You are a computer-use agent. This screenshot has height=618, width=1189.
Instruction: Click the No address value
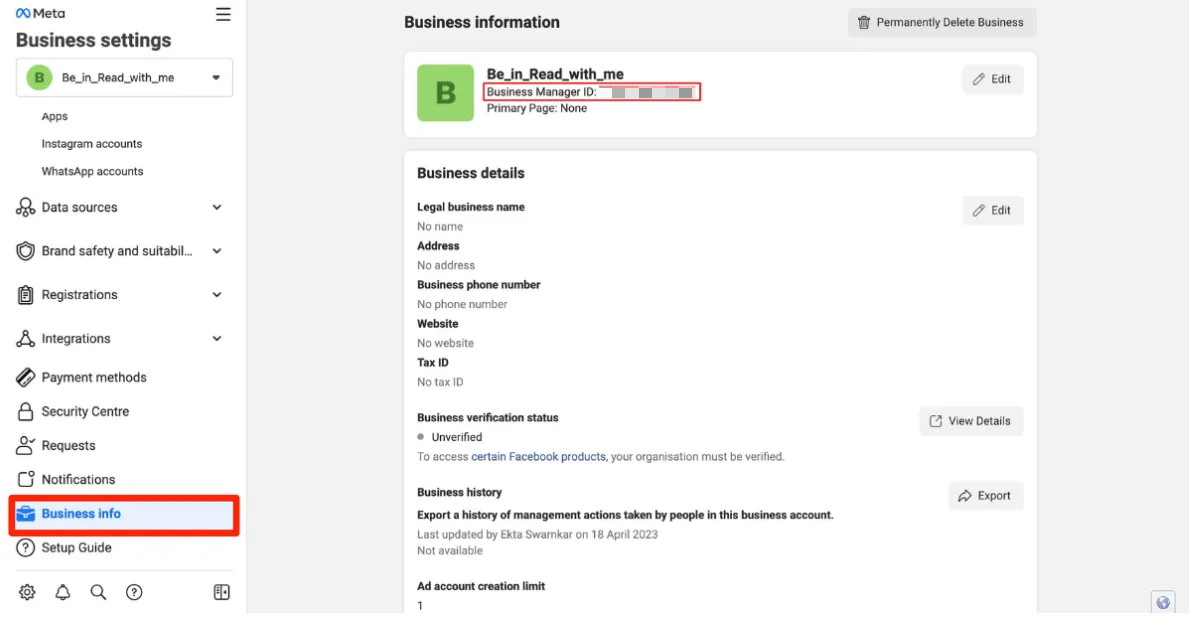coord(446,265)
